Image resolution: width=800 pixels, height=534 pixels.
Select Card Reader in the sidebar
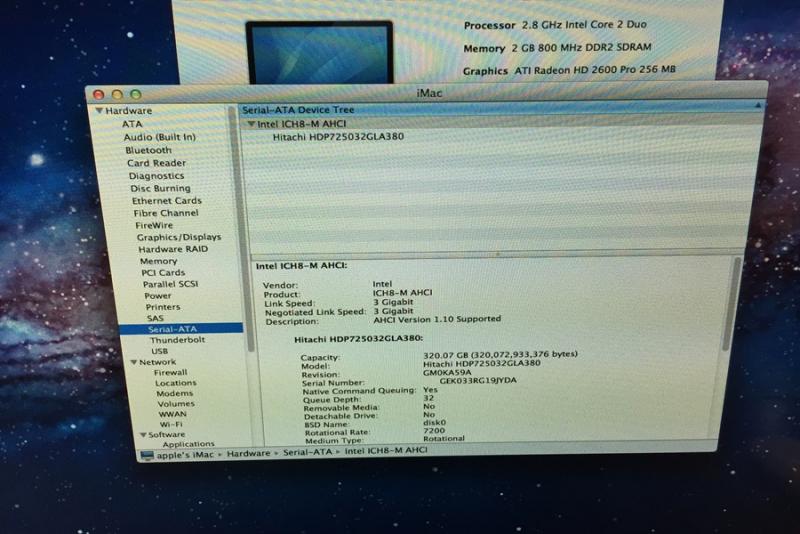click(x=156, y=163)
